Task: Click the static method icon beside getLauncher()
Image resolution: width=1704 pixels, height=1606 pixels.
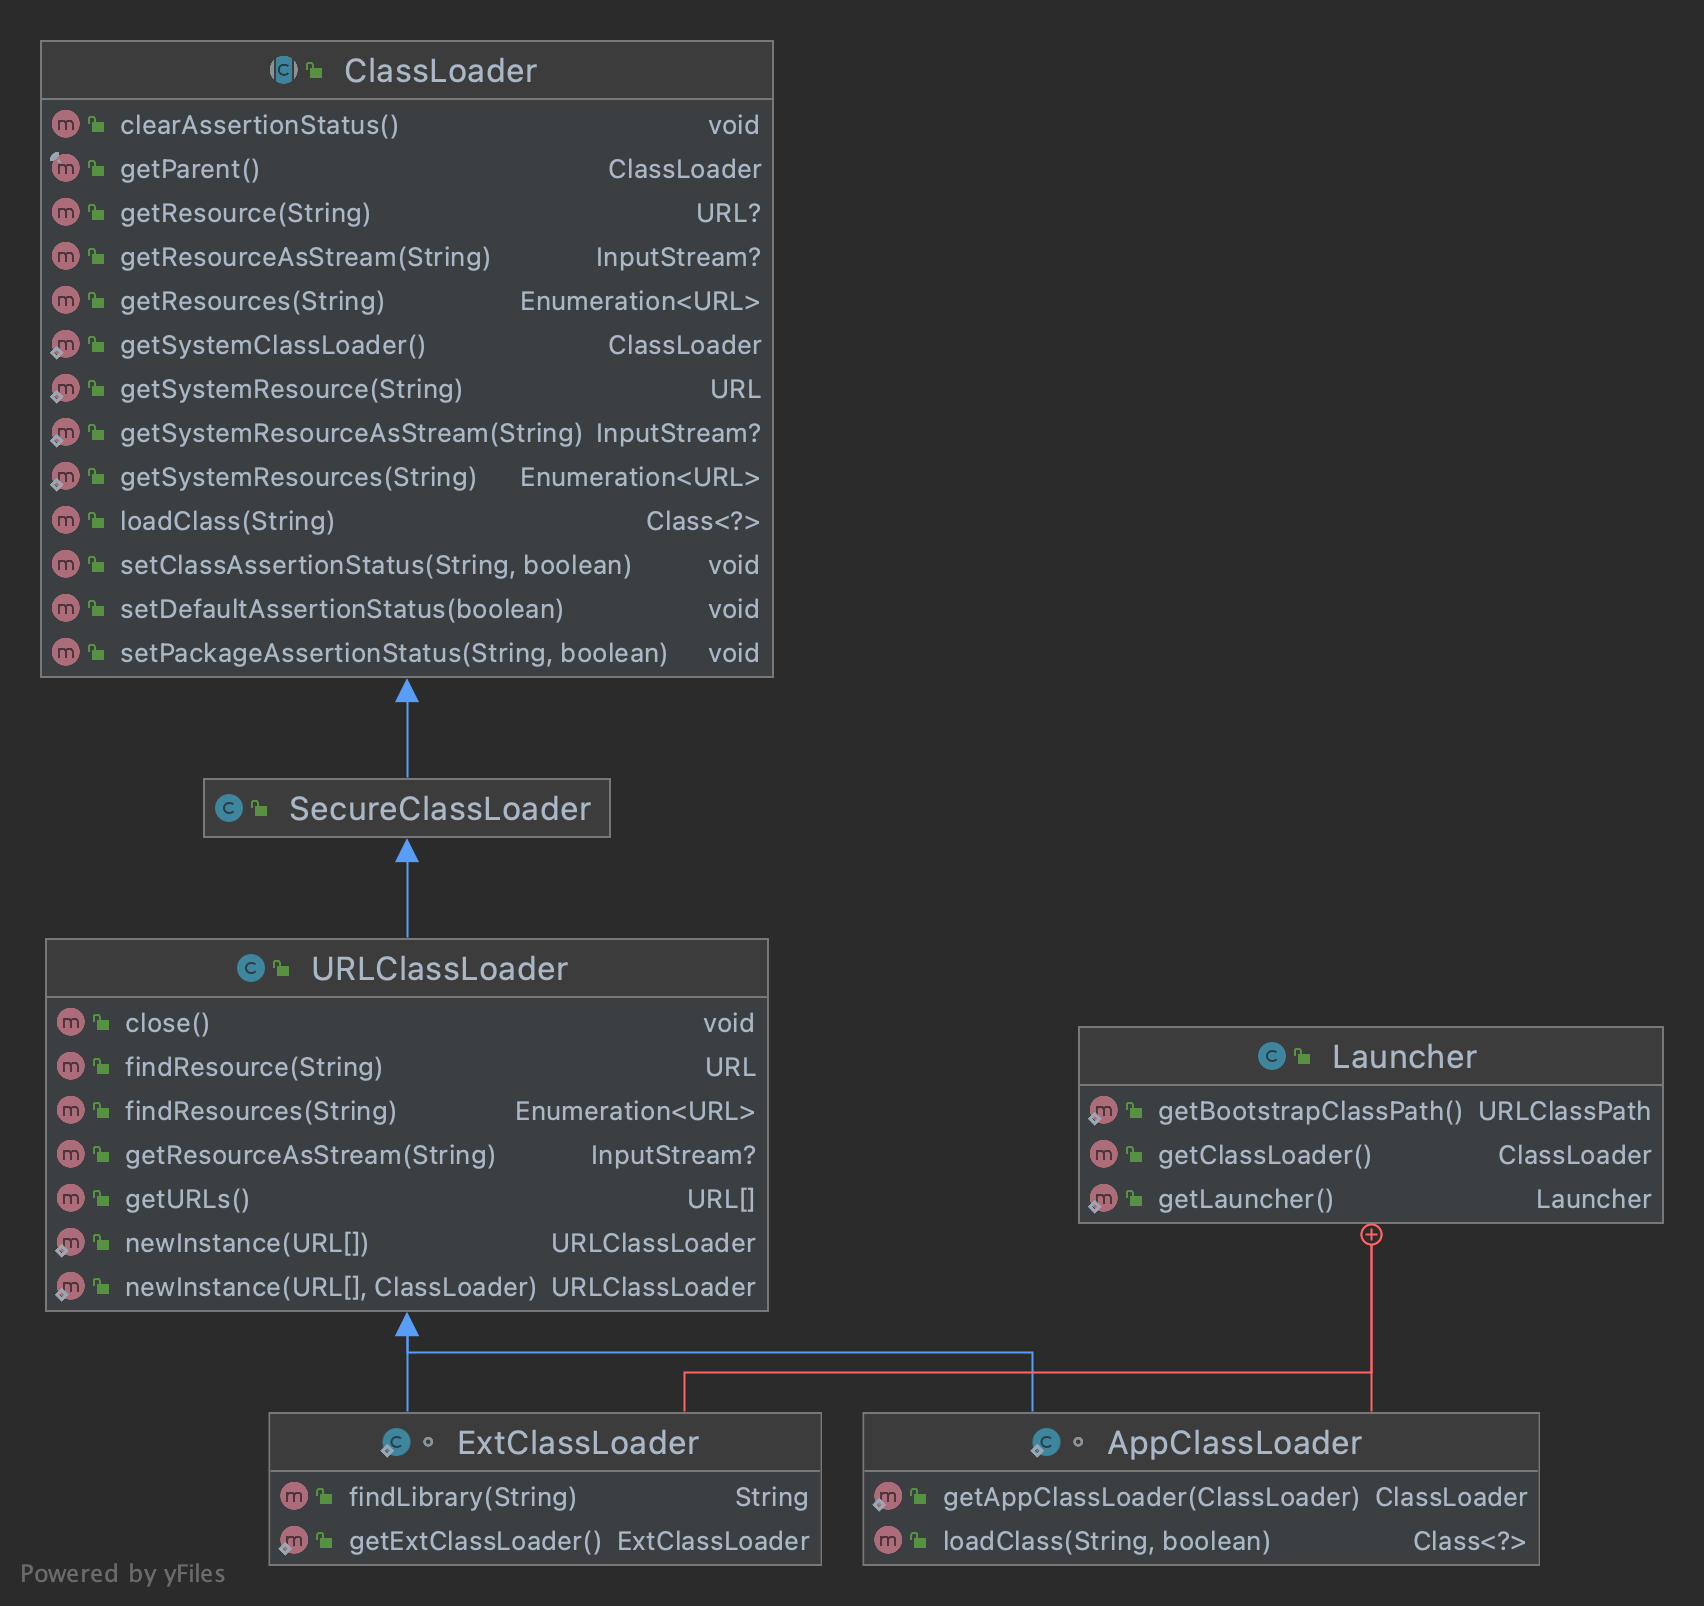Action: [1103, 1199]
